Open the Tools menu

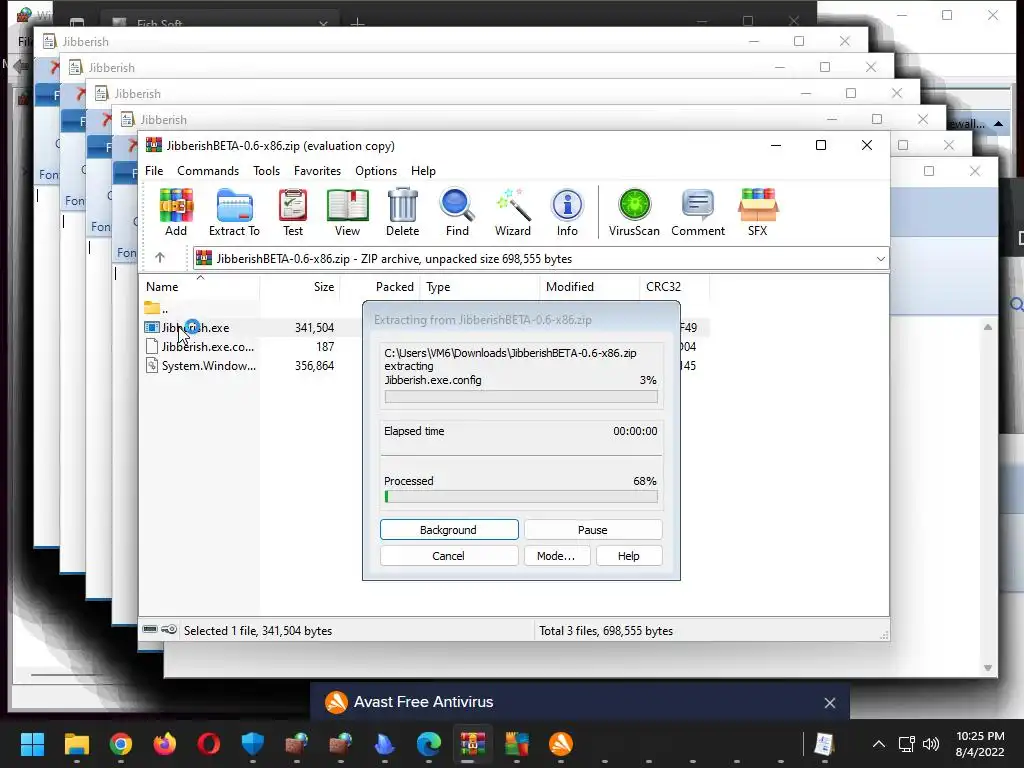click(266, 170)
